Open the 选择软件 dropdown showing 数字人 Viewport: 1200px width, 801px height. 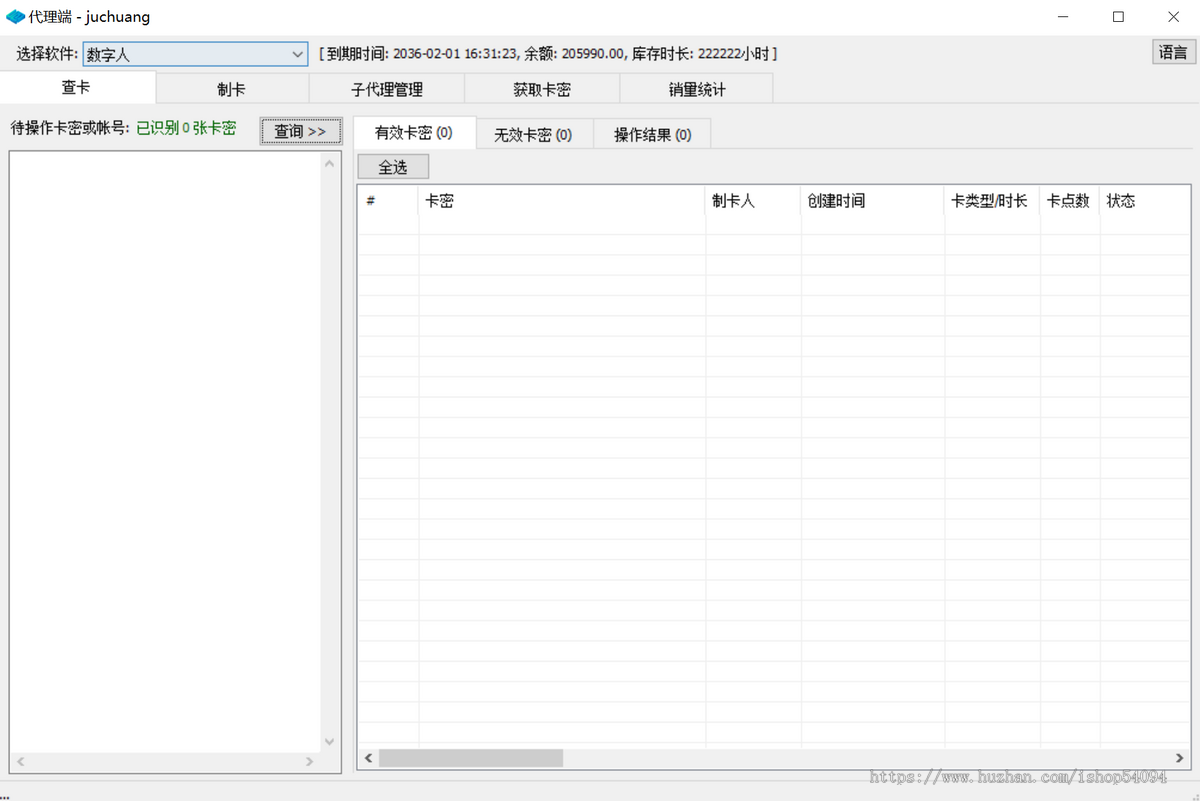[195, 54]
